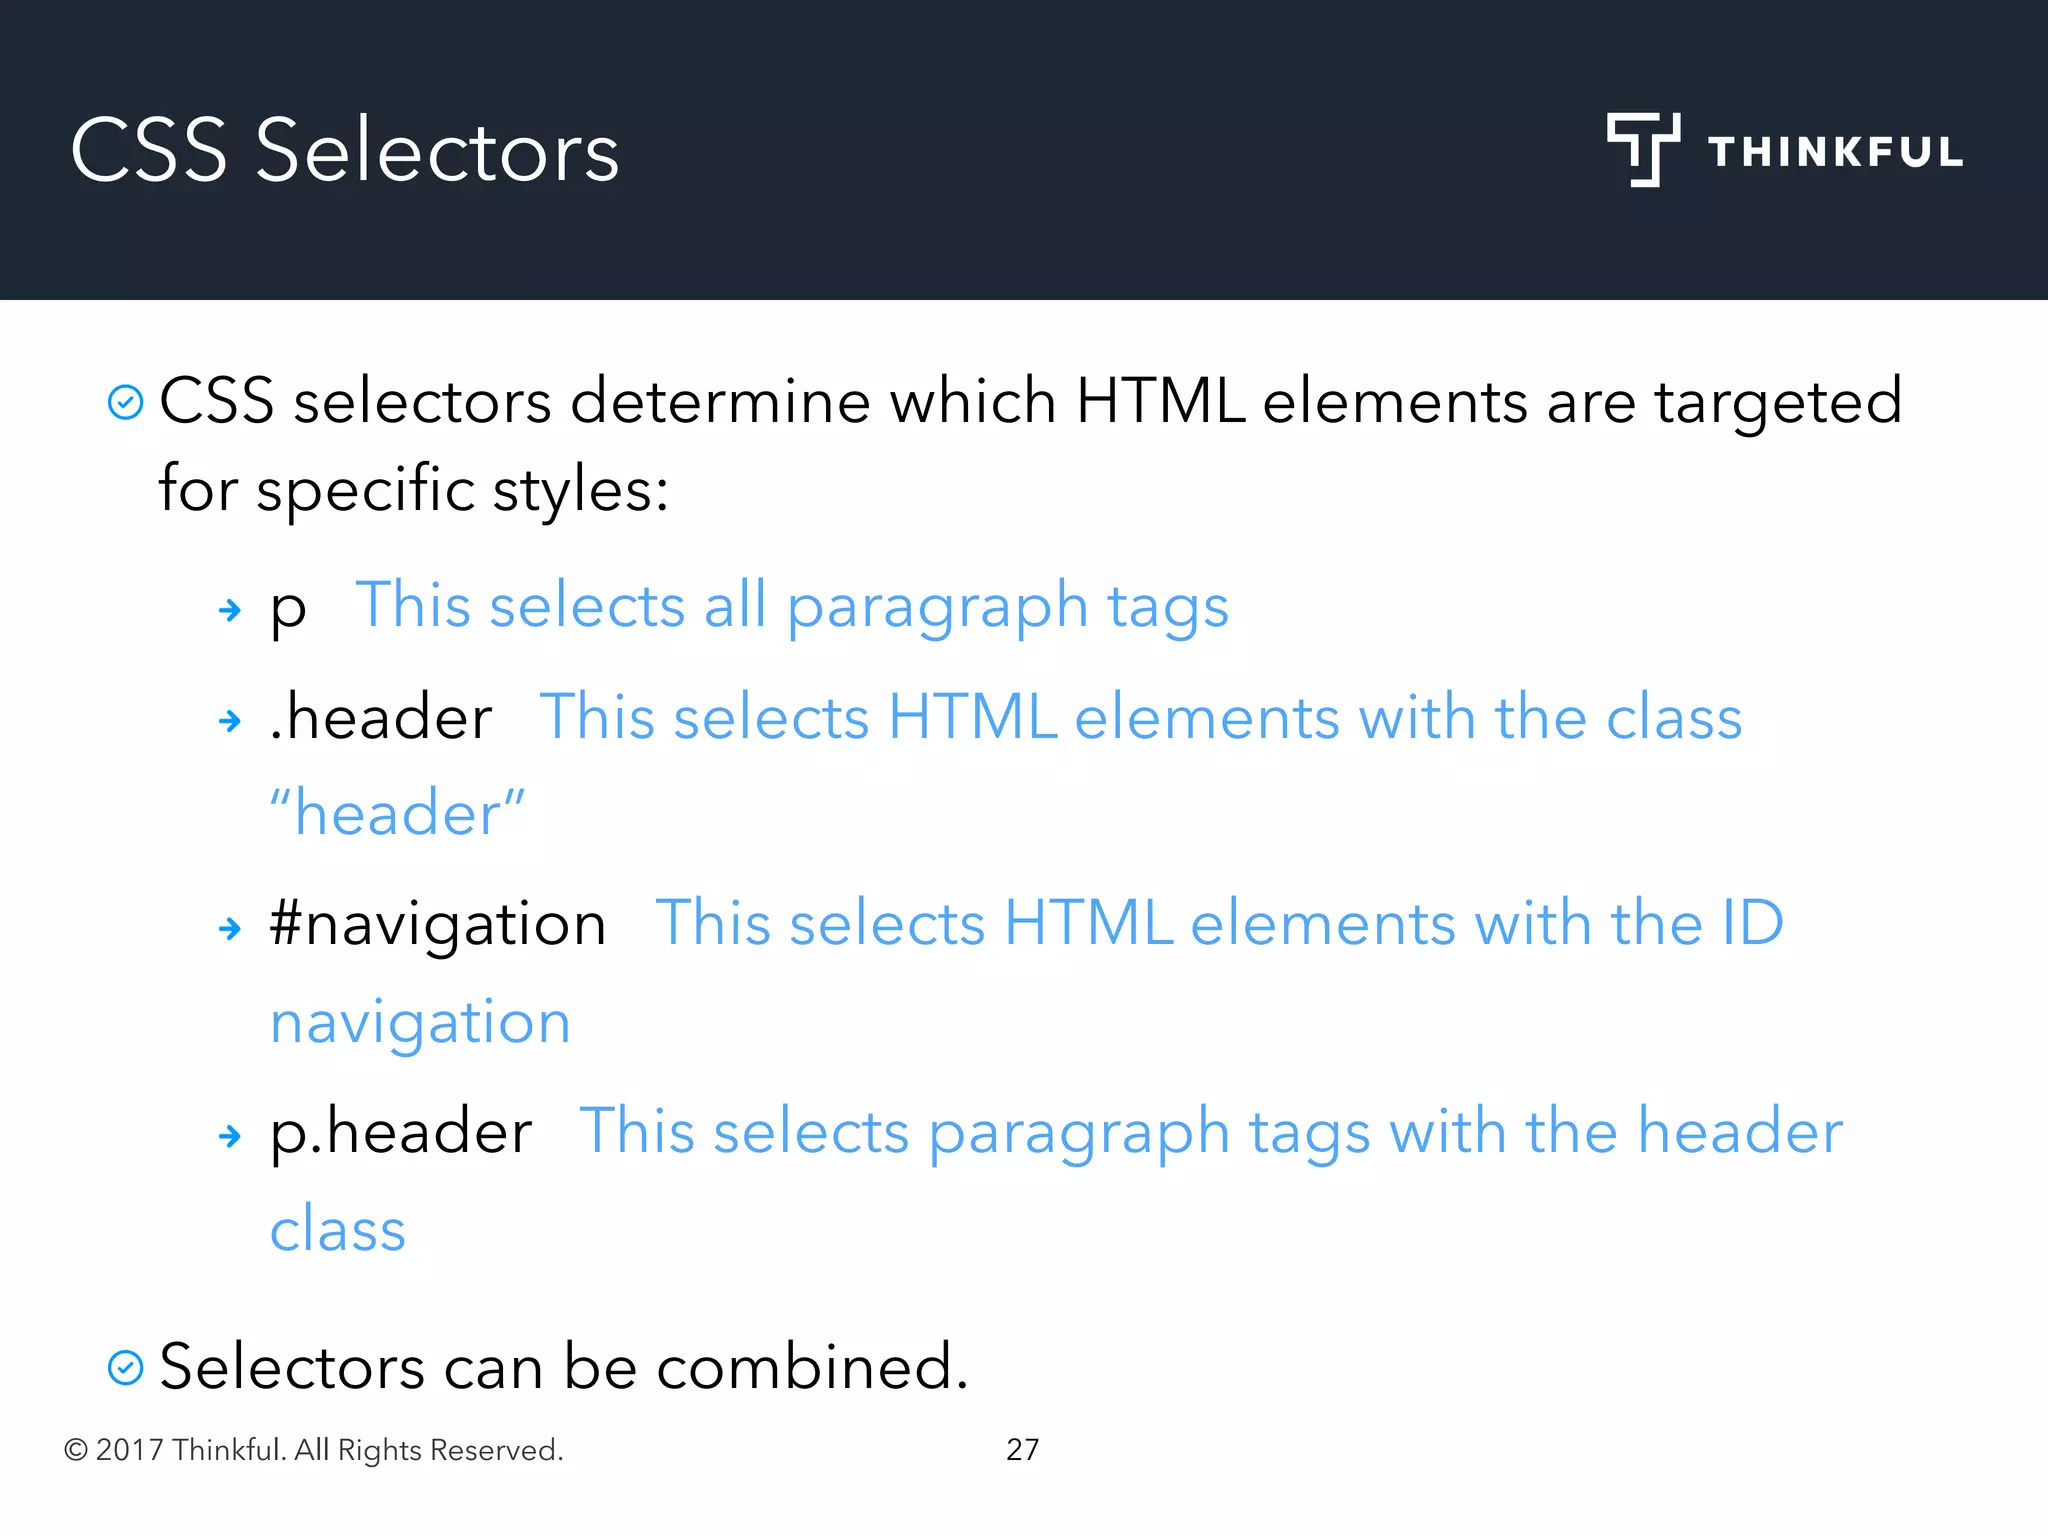Click the arrow bullet before #navigation

pos(230,928)
